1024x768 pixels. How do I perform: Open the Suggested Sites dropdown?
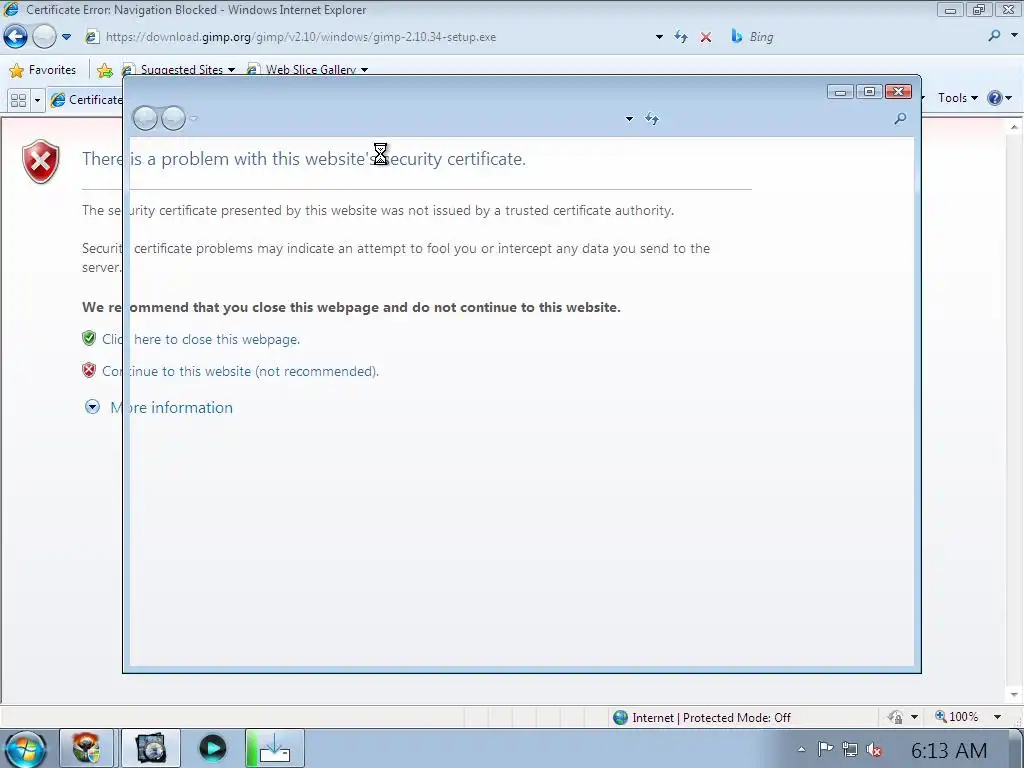[x=178, y=70]
